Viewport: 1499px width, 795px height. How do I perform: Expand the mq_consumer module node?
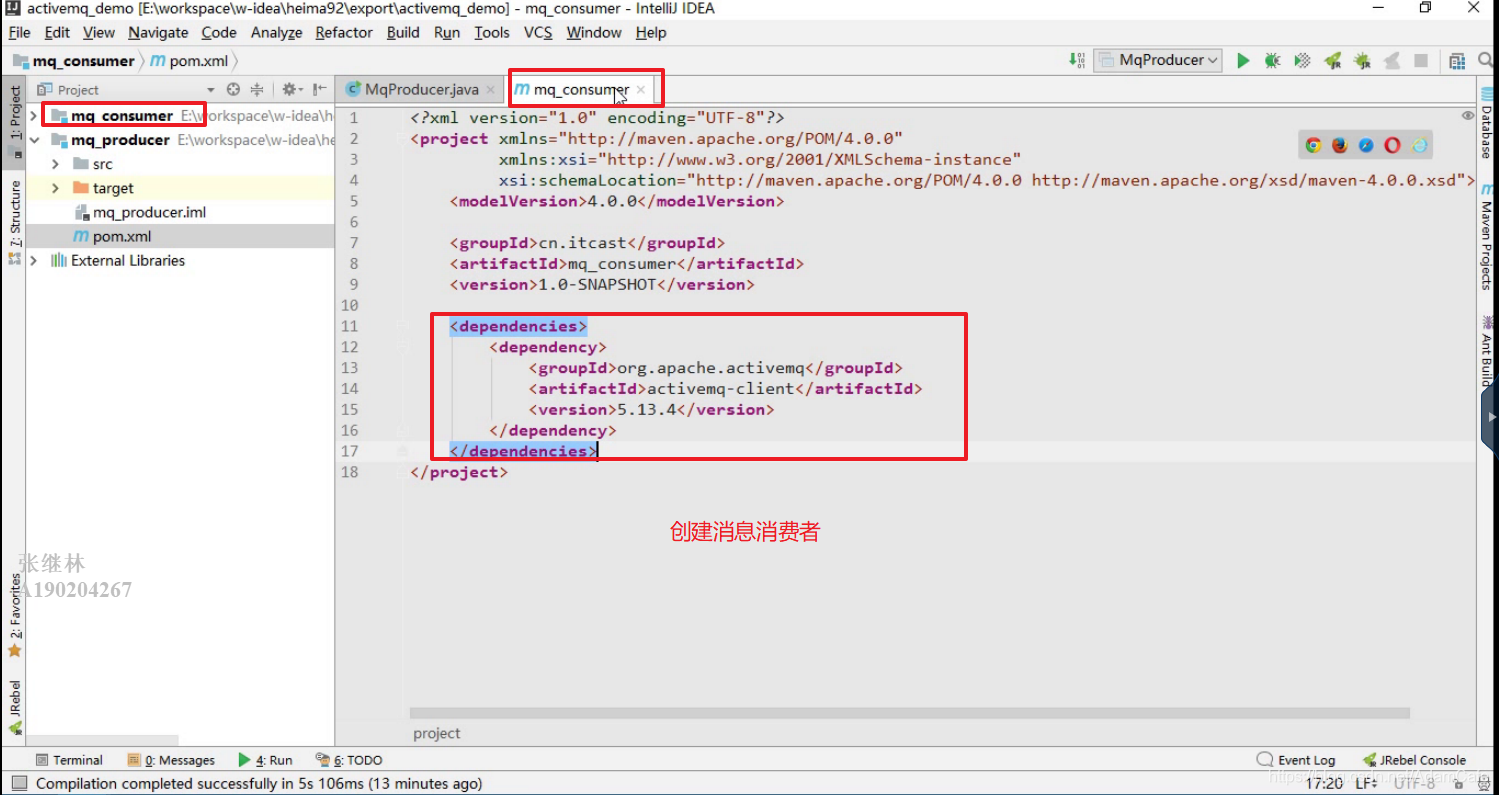click(x=34, y=116)
